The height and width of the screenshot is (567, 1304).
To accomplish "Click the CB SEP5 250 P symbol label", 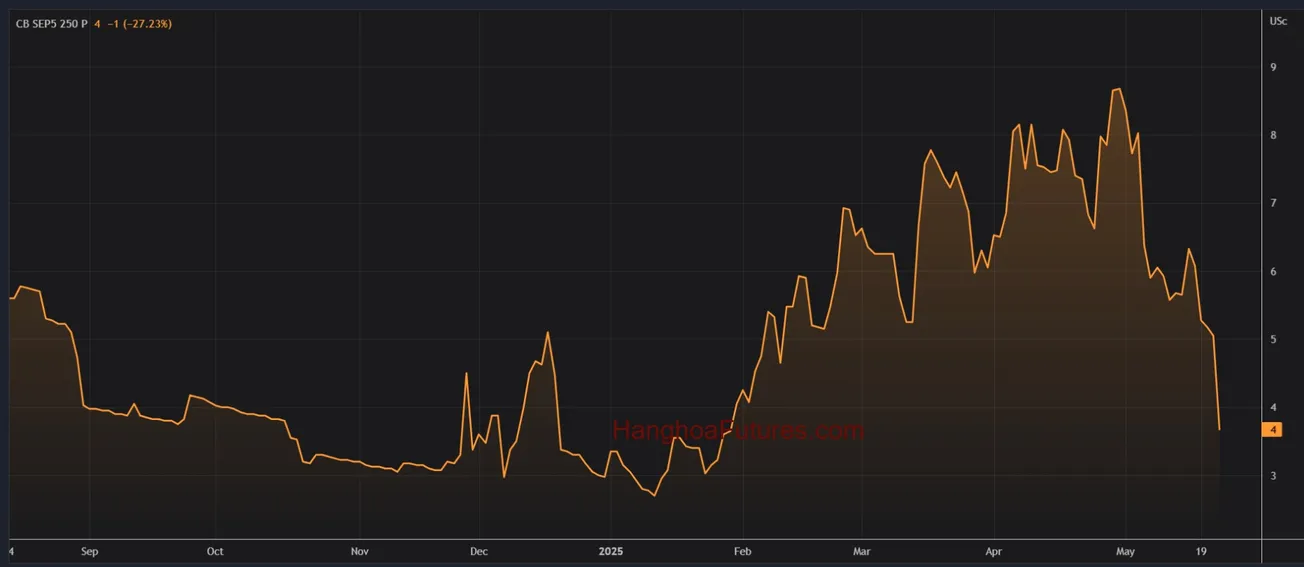I will tap(51, 24).
